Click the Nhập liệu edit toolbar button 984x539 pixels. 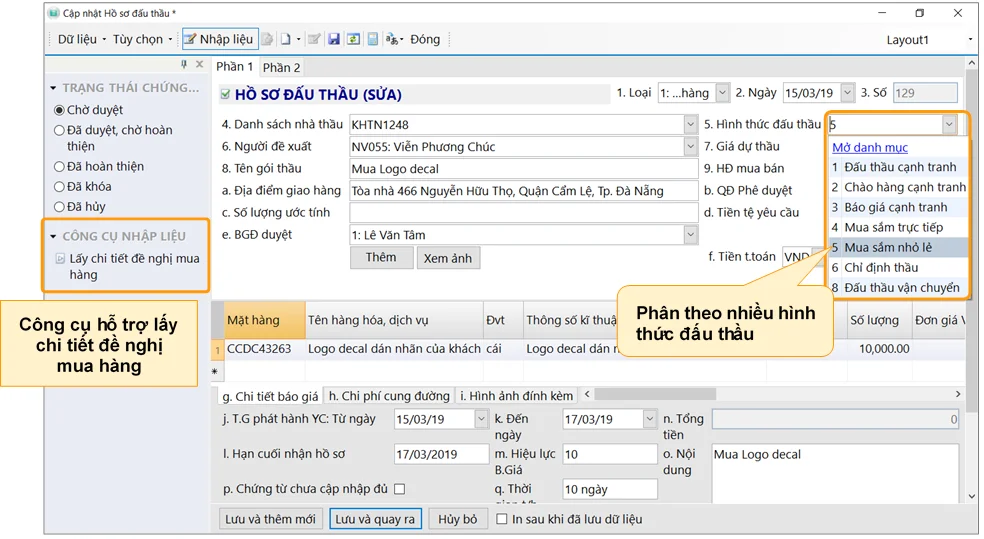pyautogui.click(x=218, y=40)
